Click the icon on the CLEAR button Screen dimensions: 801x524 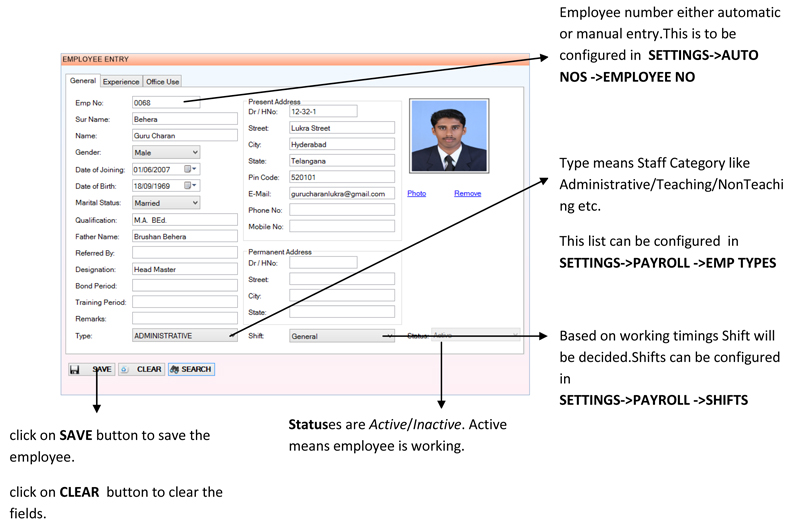click(x=125, y=369)
